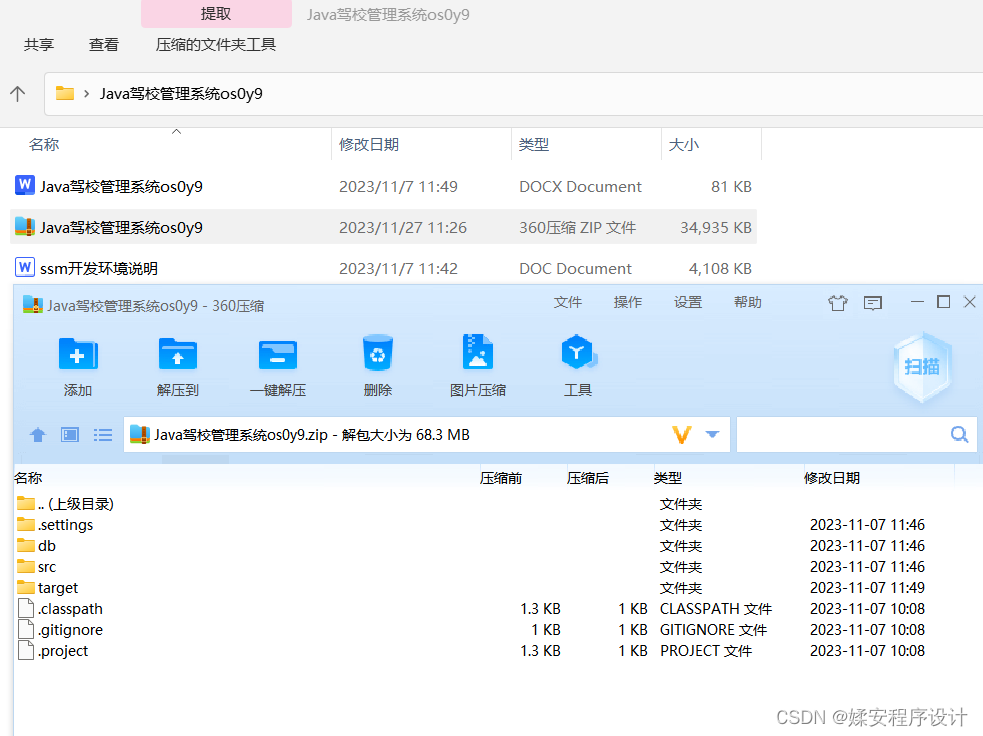Viewport: 983px width, 736px height.
Task: Sort Explorer list by 修改日期 column header
Action: coord(369,144)
